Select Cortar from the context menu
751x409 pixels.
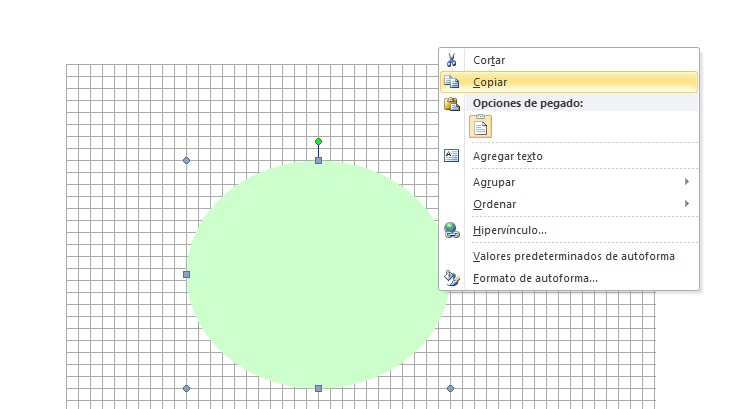(x=569, y=60)
